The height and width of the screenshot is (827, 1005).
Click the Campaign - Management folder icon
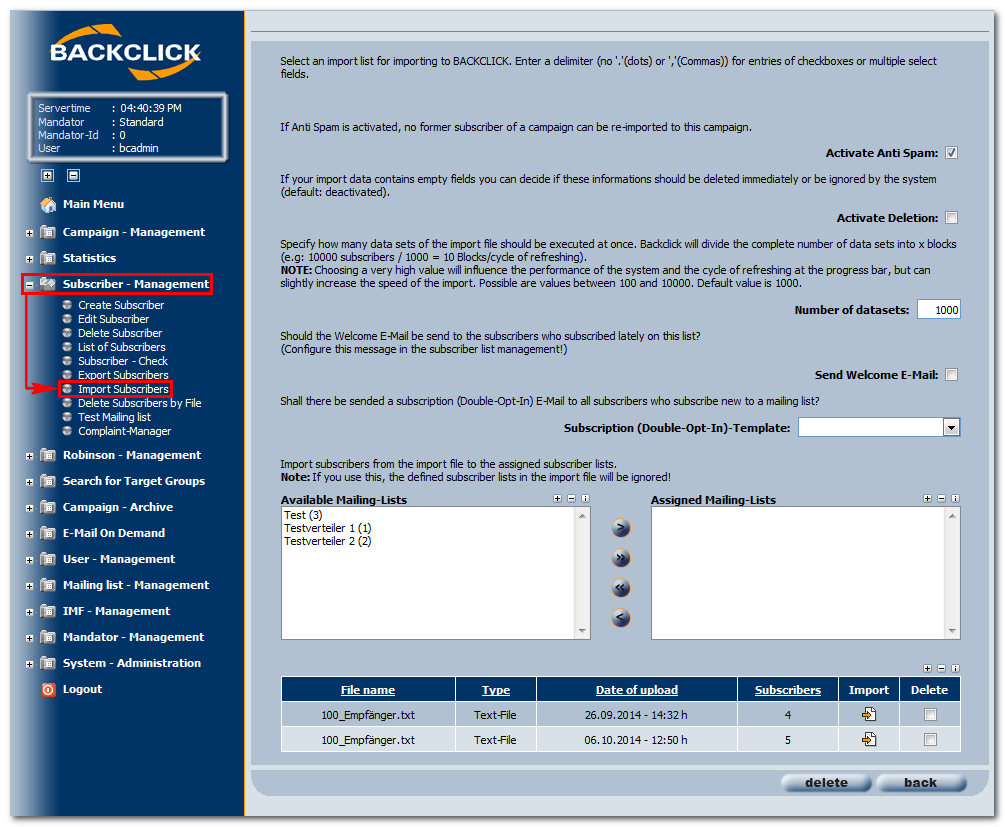[48, 232]
